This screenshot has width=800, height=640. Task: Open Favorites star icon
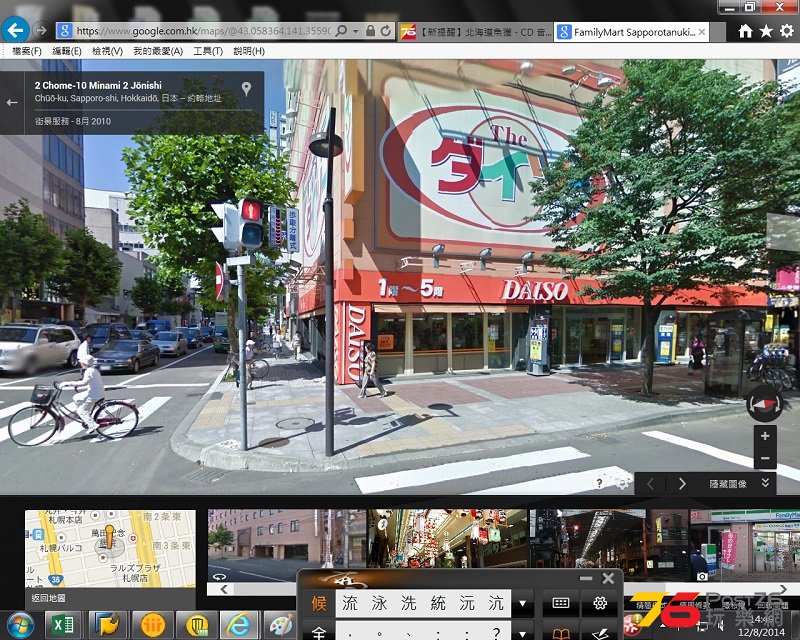click(x=766, y=31)
